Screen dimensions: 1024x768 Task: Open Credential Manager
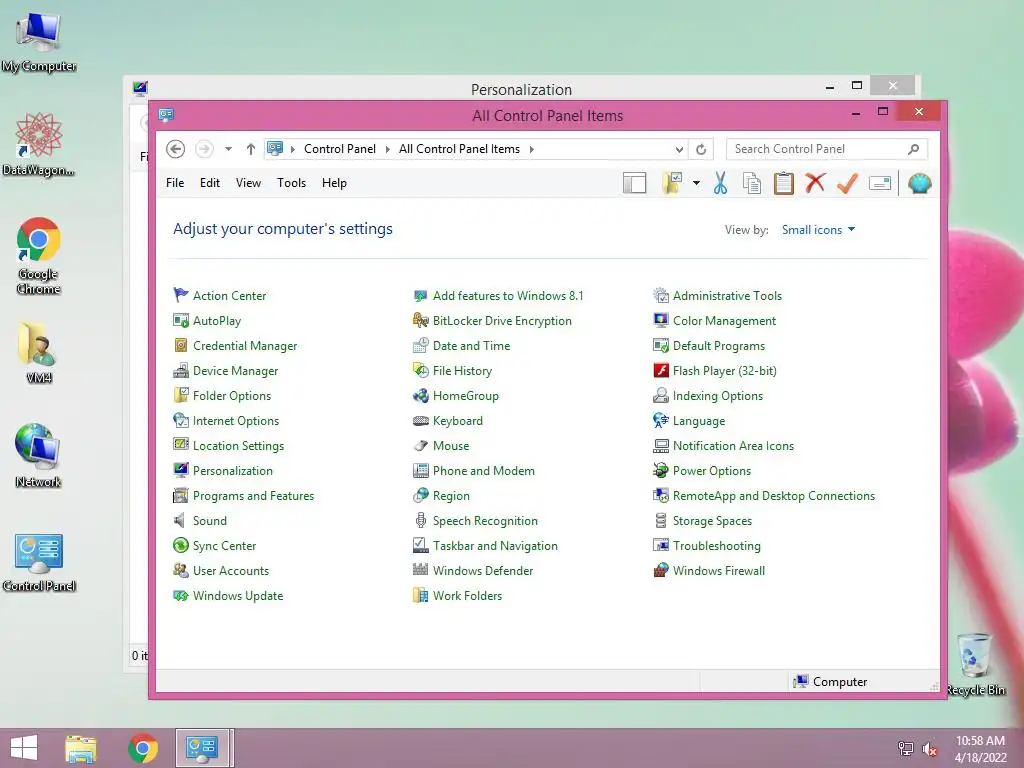(236, 346)
